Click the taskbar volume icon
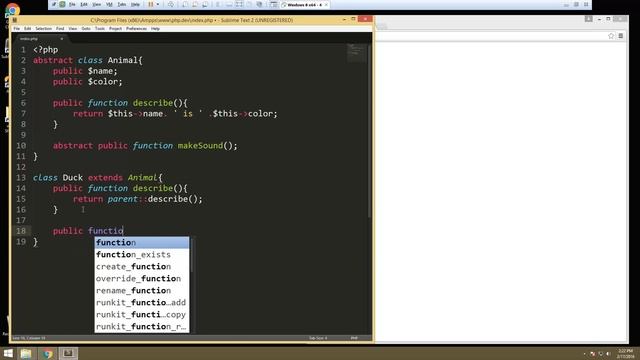Image resolution: width=640 pixels, height=360 pixels. [x=609, y=354]
